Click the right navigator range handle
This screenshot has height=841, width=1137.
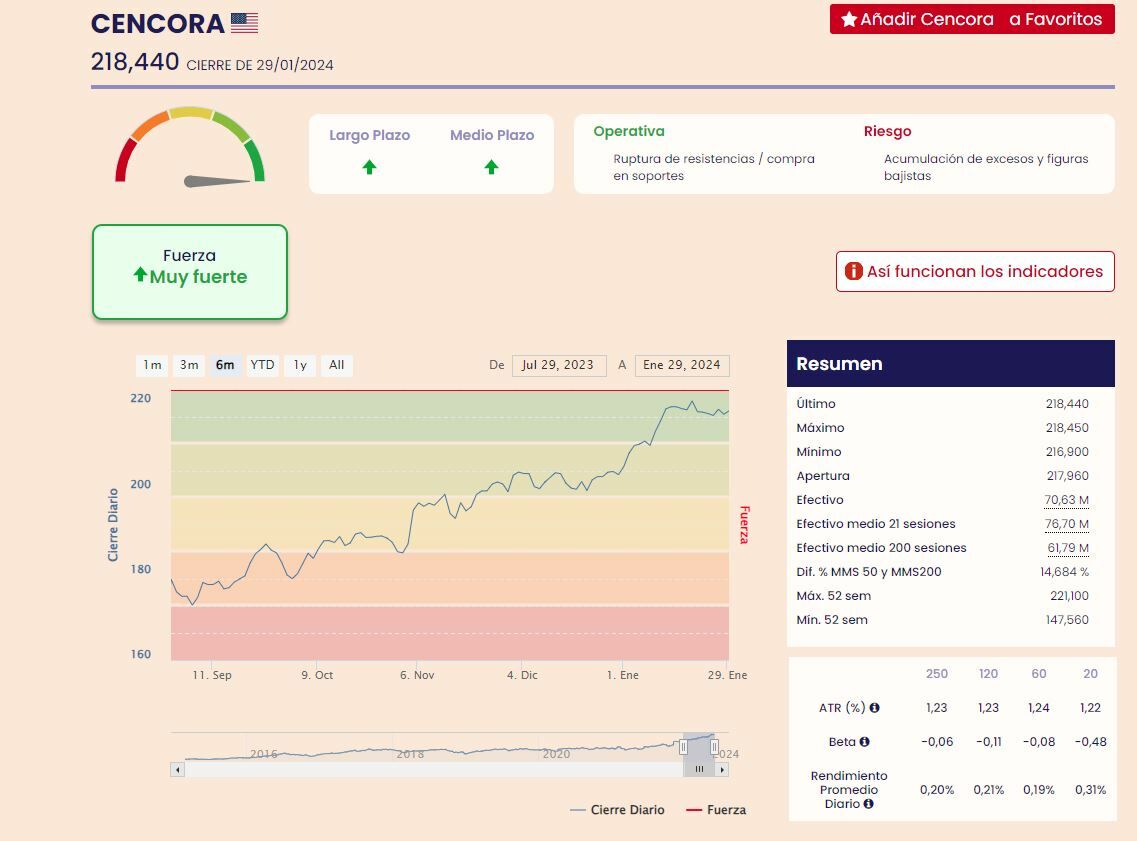(715, 747)
